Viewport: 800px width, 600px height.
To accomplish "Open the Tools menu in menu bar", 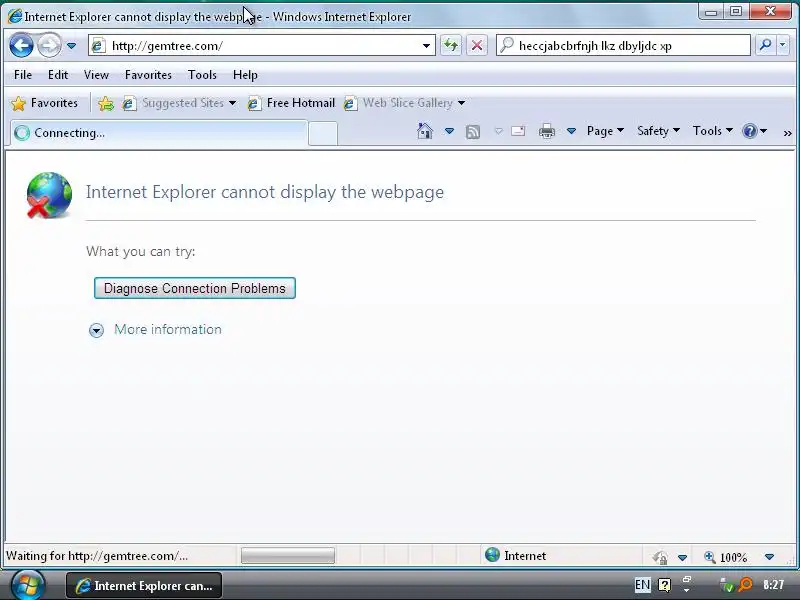I will pyautogui.click(x=202, y=75).
